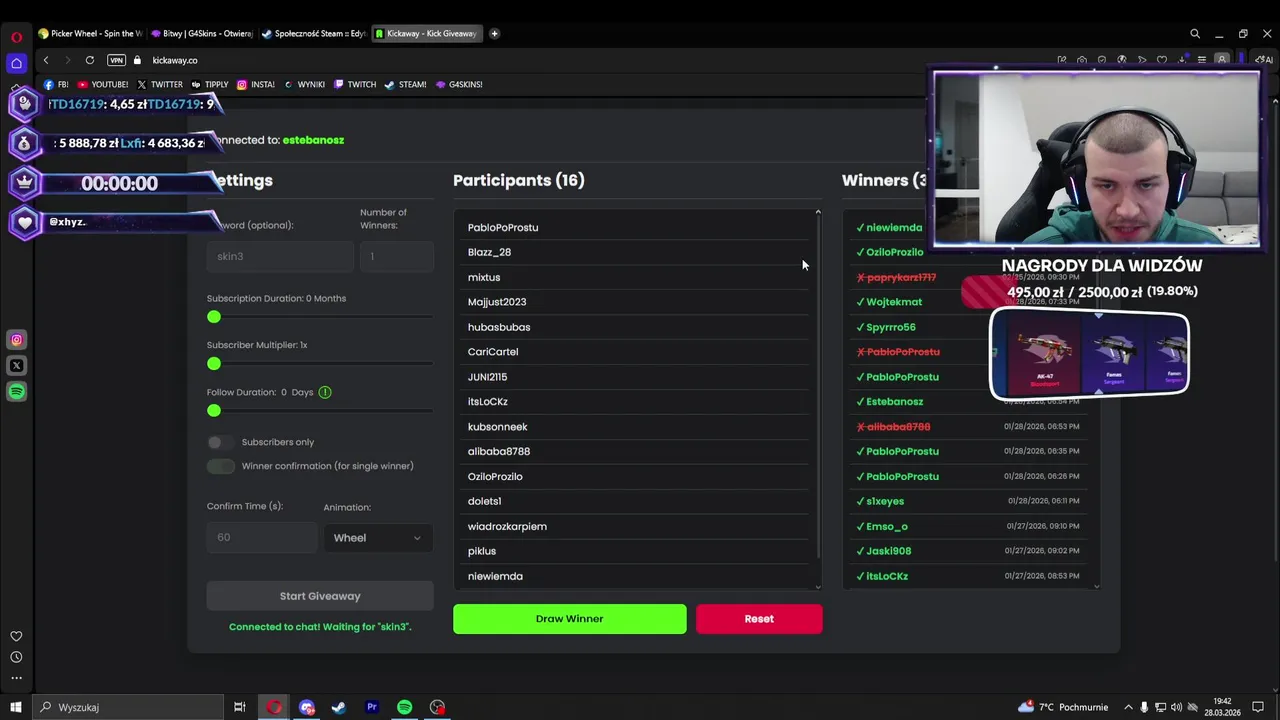Viewport: 1280px width, 720px height.
Task: Select the Kickaway Kick Giveaway tab
Action: coord(426,33)
